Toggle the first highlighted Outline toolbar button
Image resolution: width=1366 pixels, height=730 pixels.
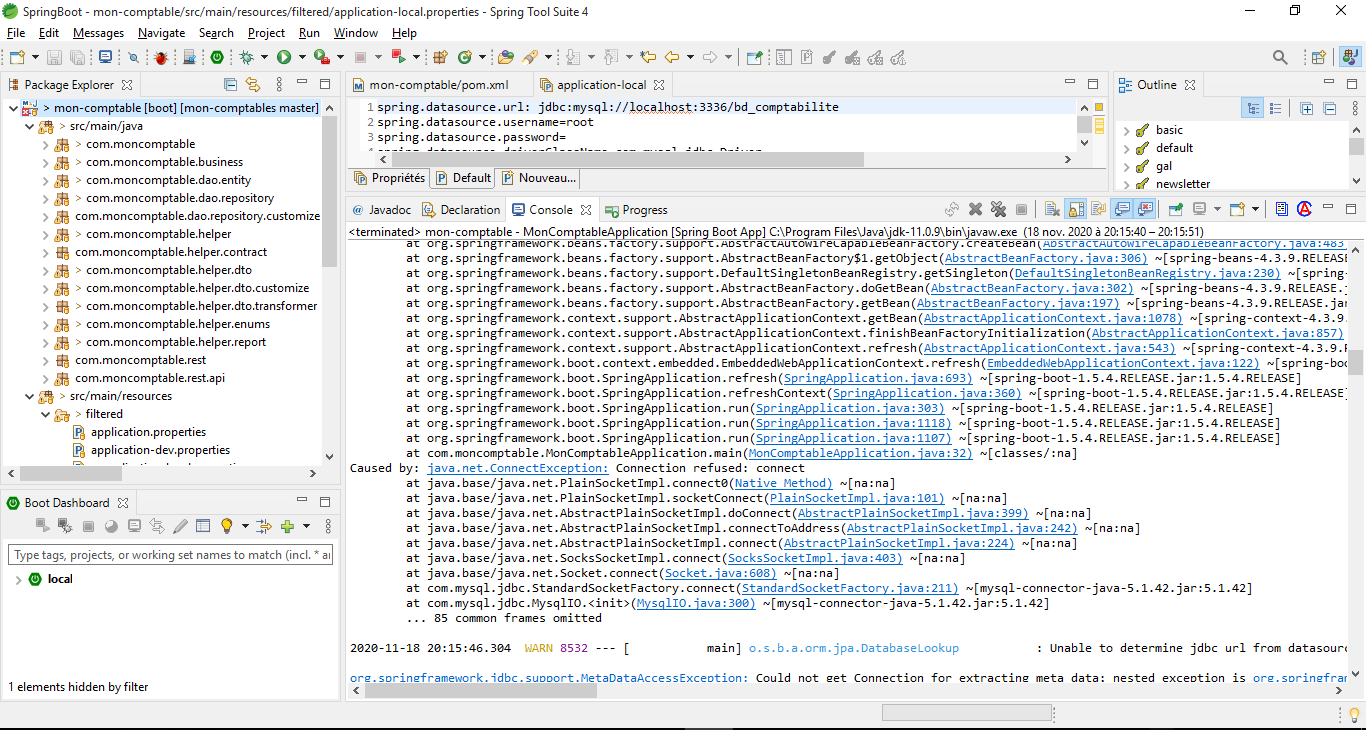(x=1252, y=108)
